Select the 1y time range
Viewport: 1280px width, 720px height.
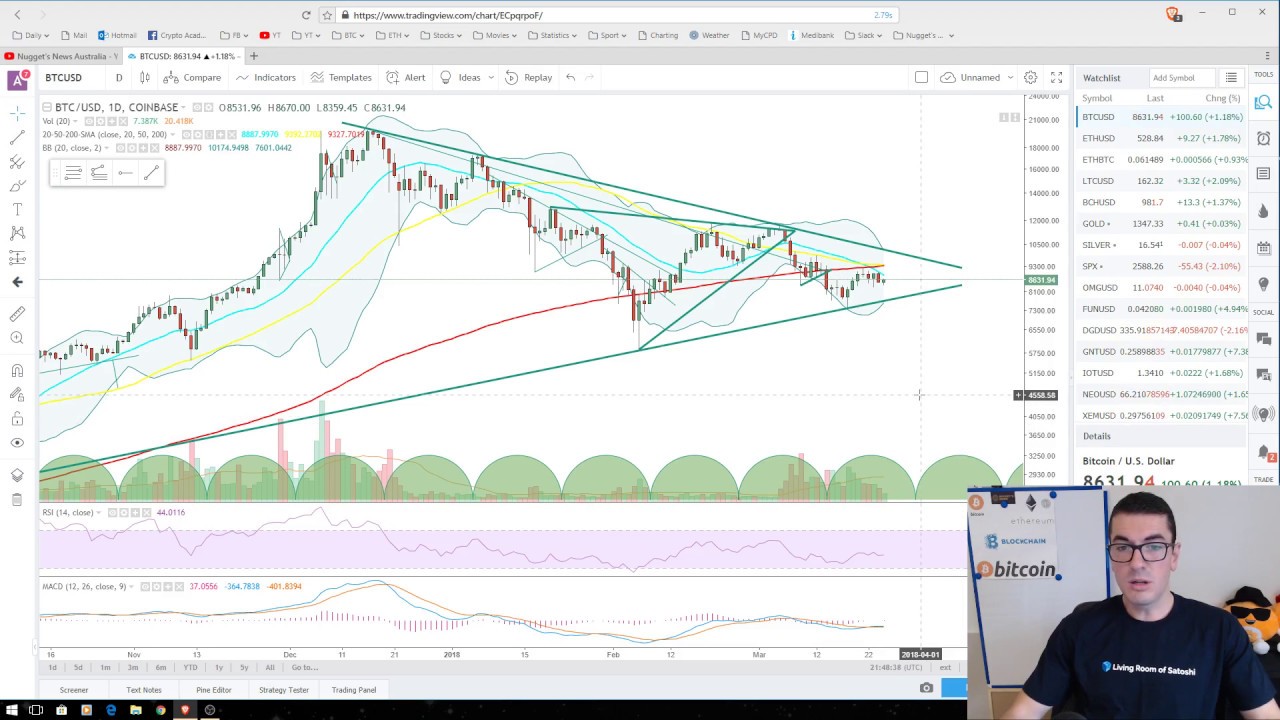coord(218,667)
